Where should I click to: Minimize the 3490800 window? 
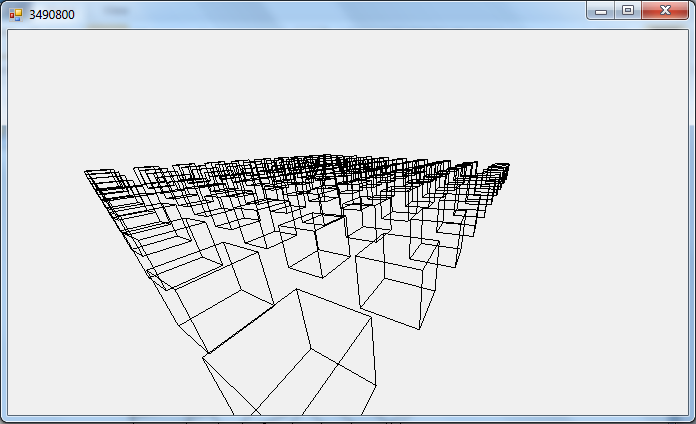[x=601, y=11]
